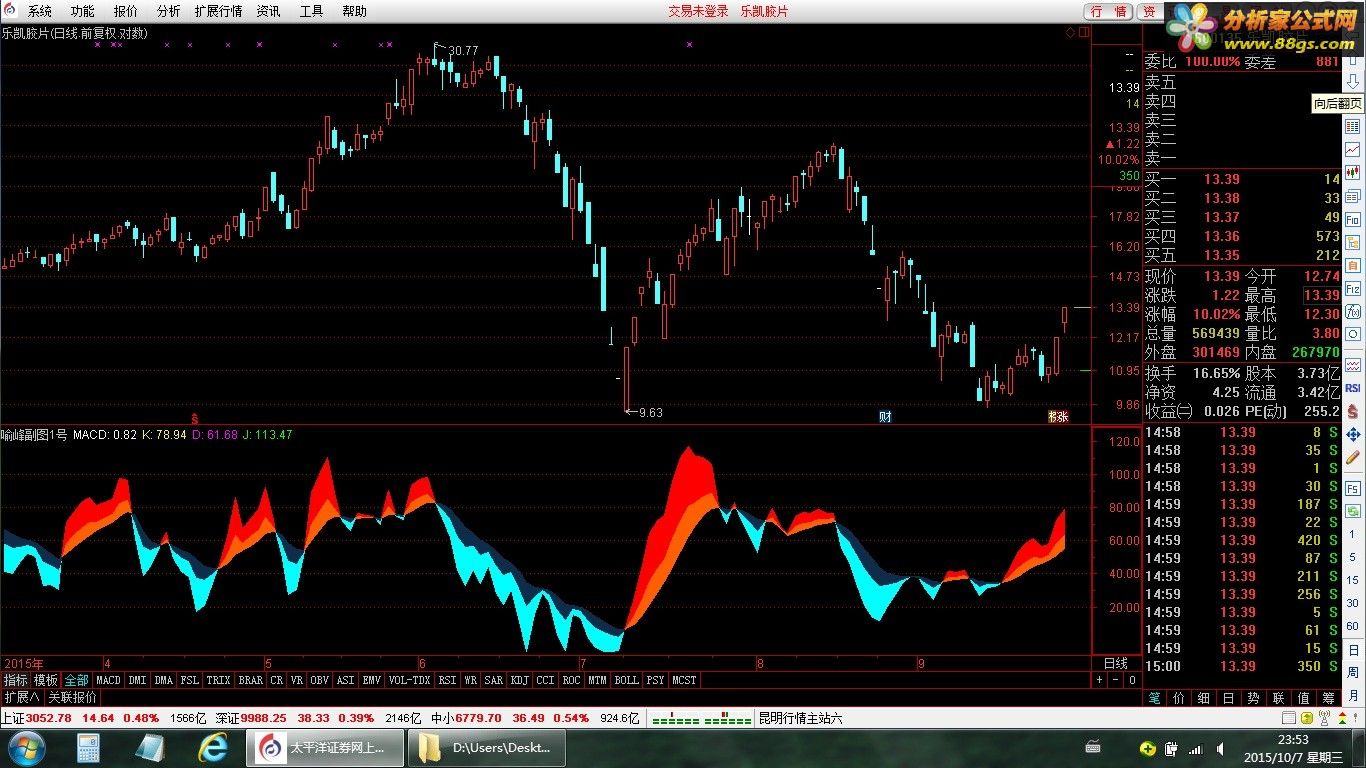Open the wave chart indicator icon

click(x=1352, y=365)
